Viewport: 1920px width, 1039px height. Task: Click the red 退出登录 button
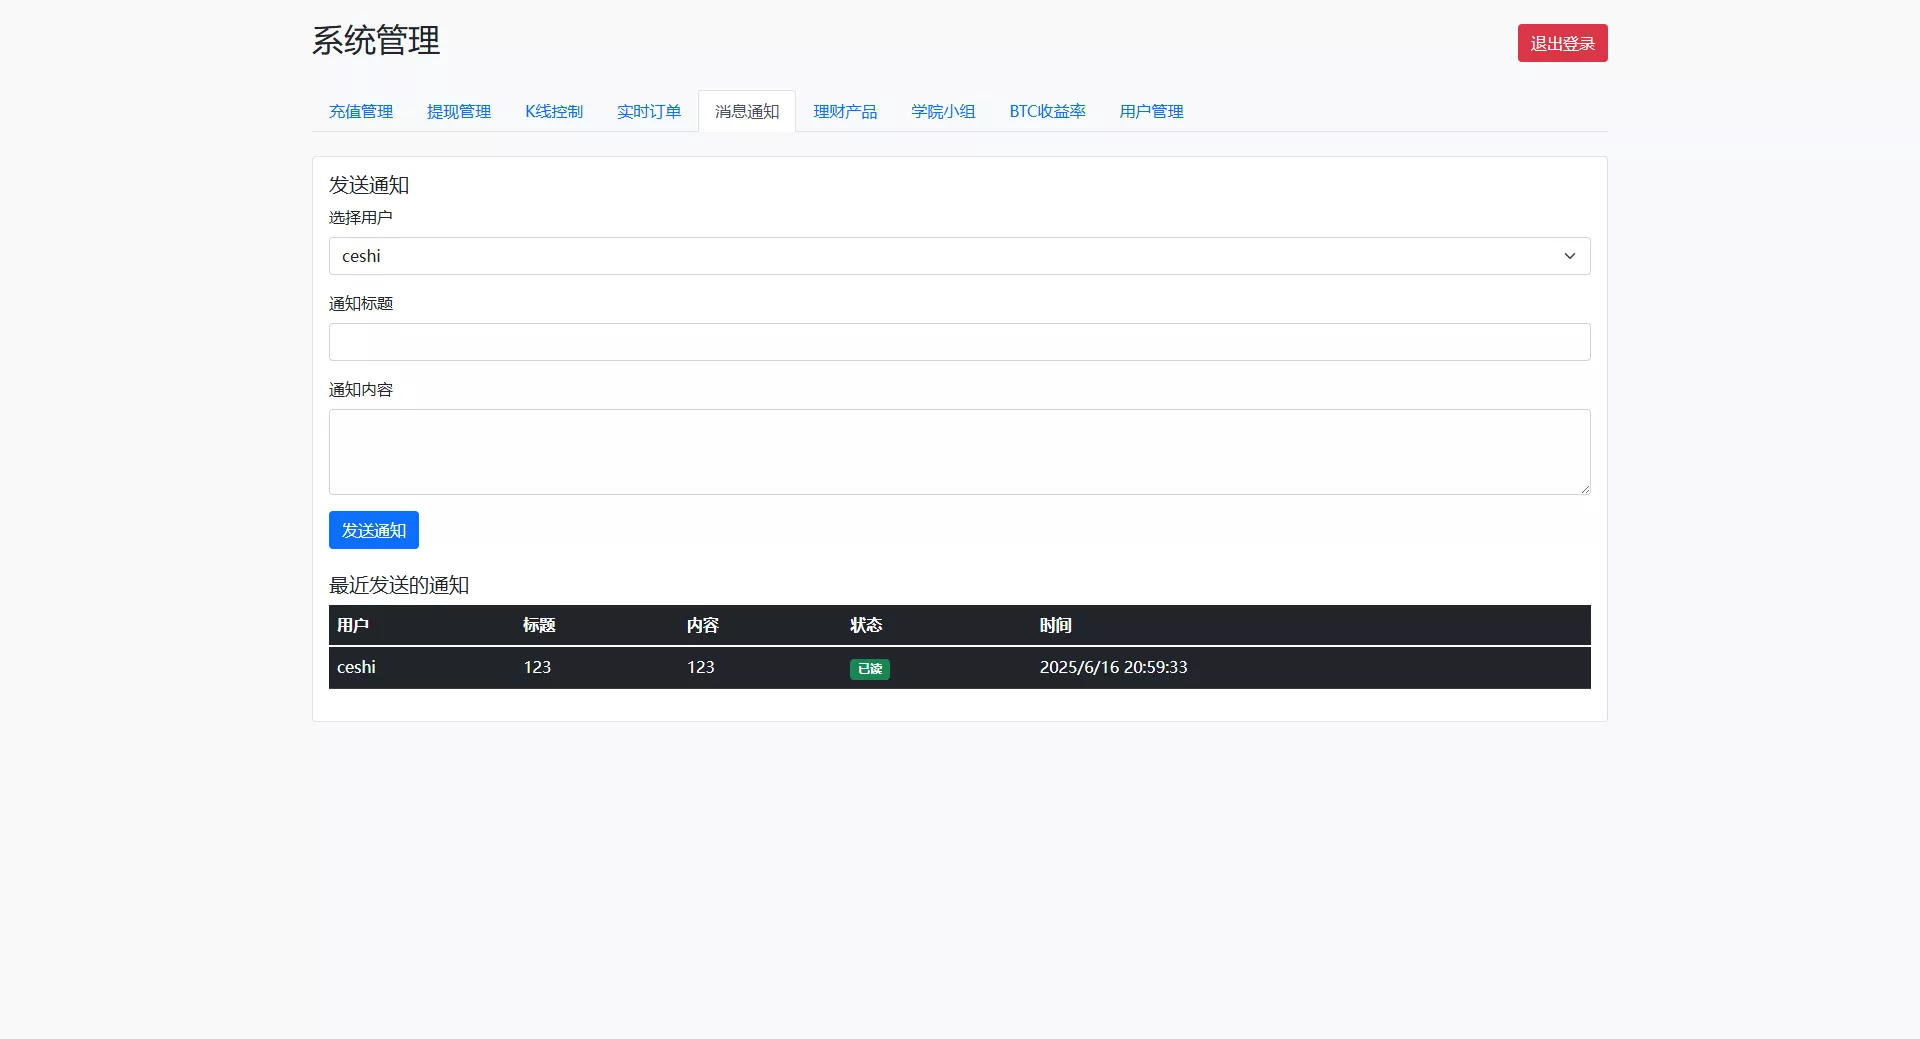[x=1562, y=43]
